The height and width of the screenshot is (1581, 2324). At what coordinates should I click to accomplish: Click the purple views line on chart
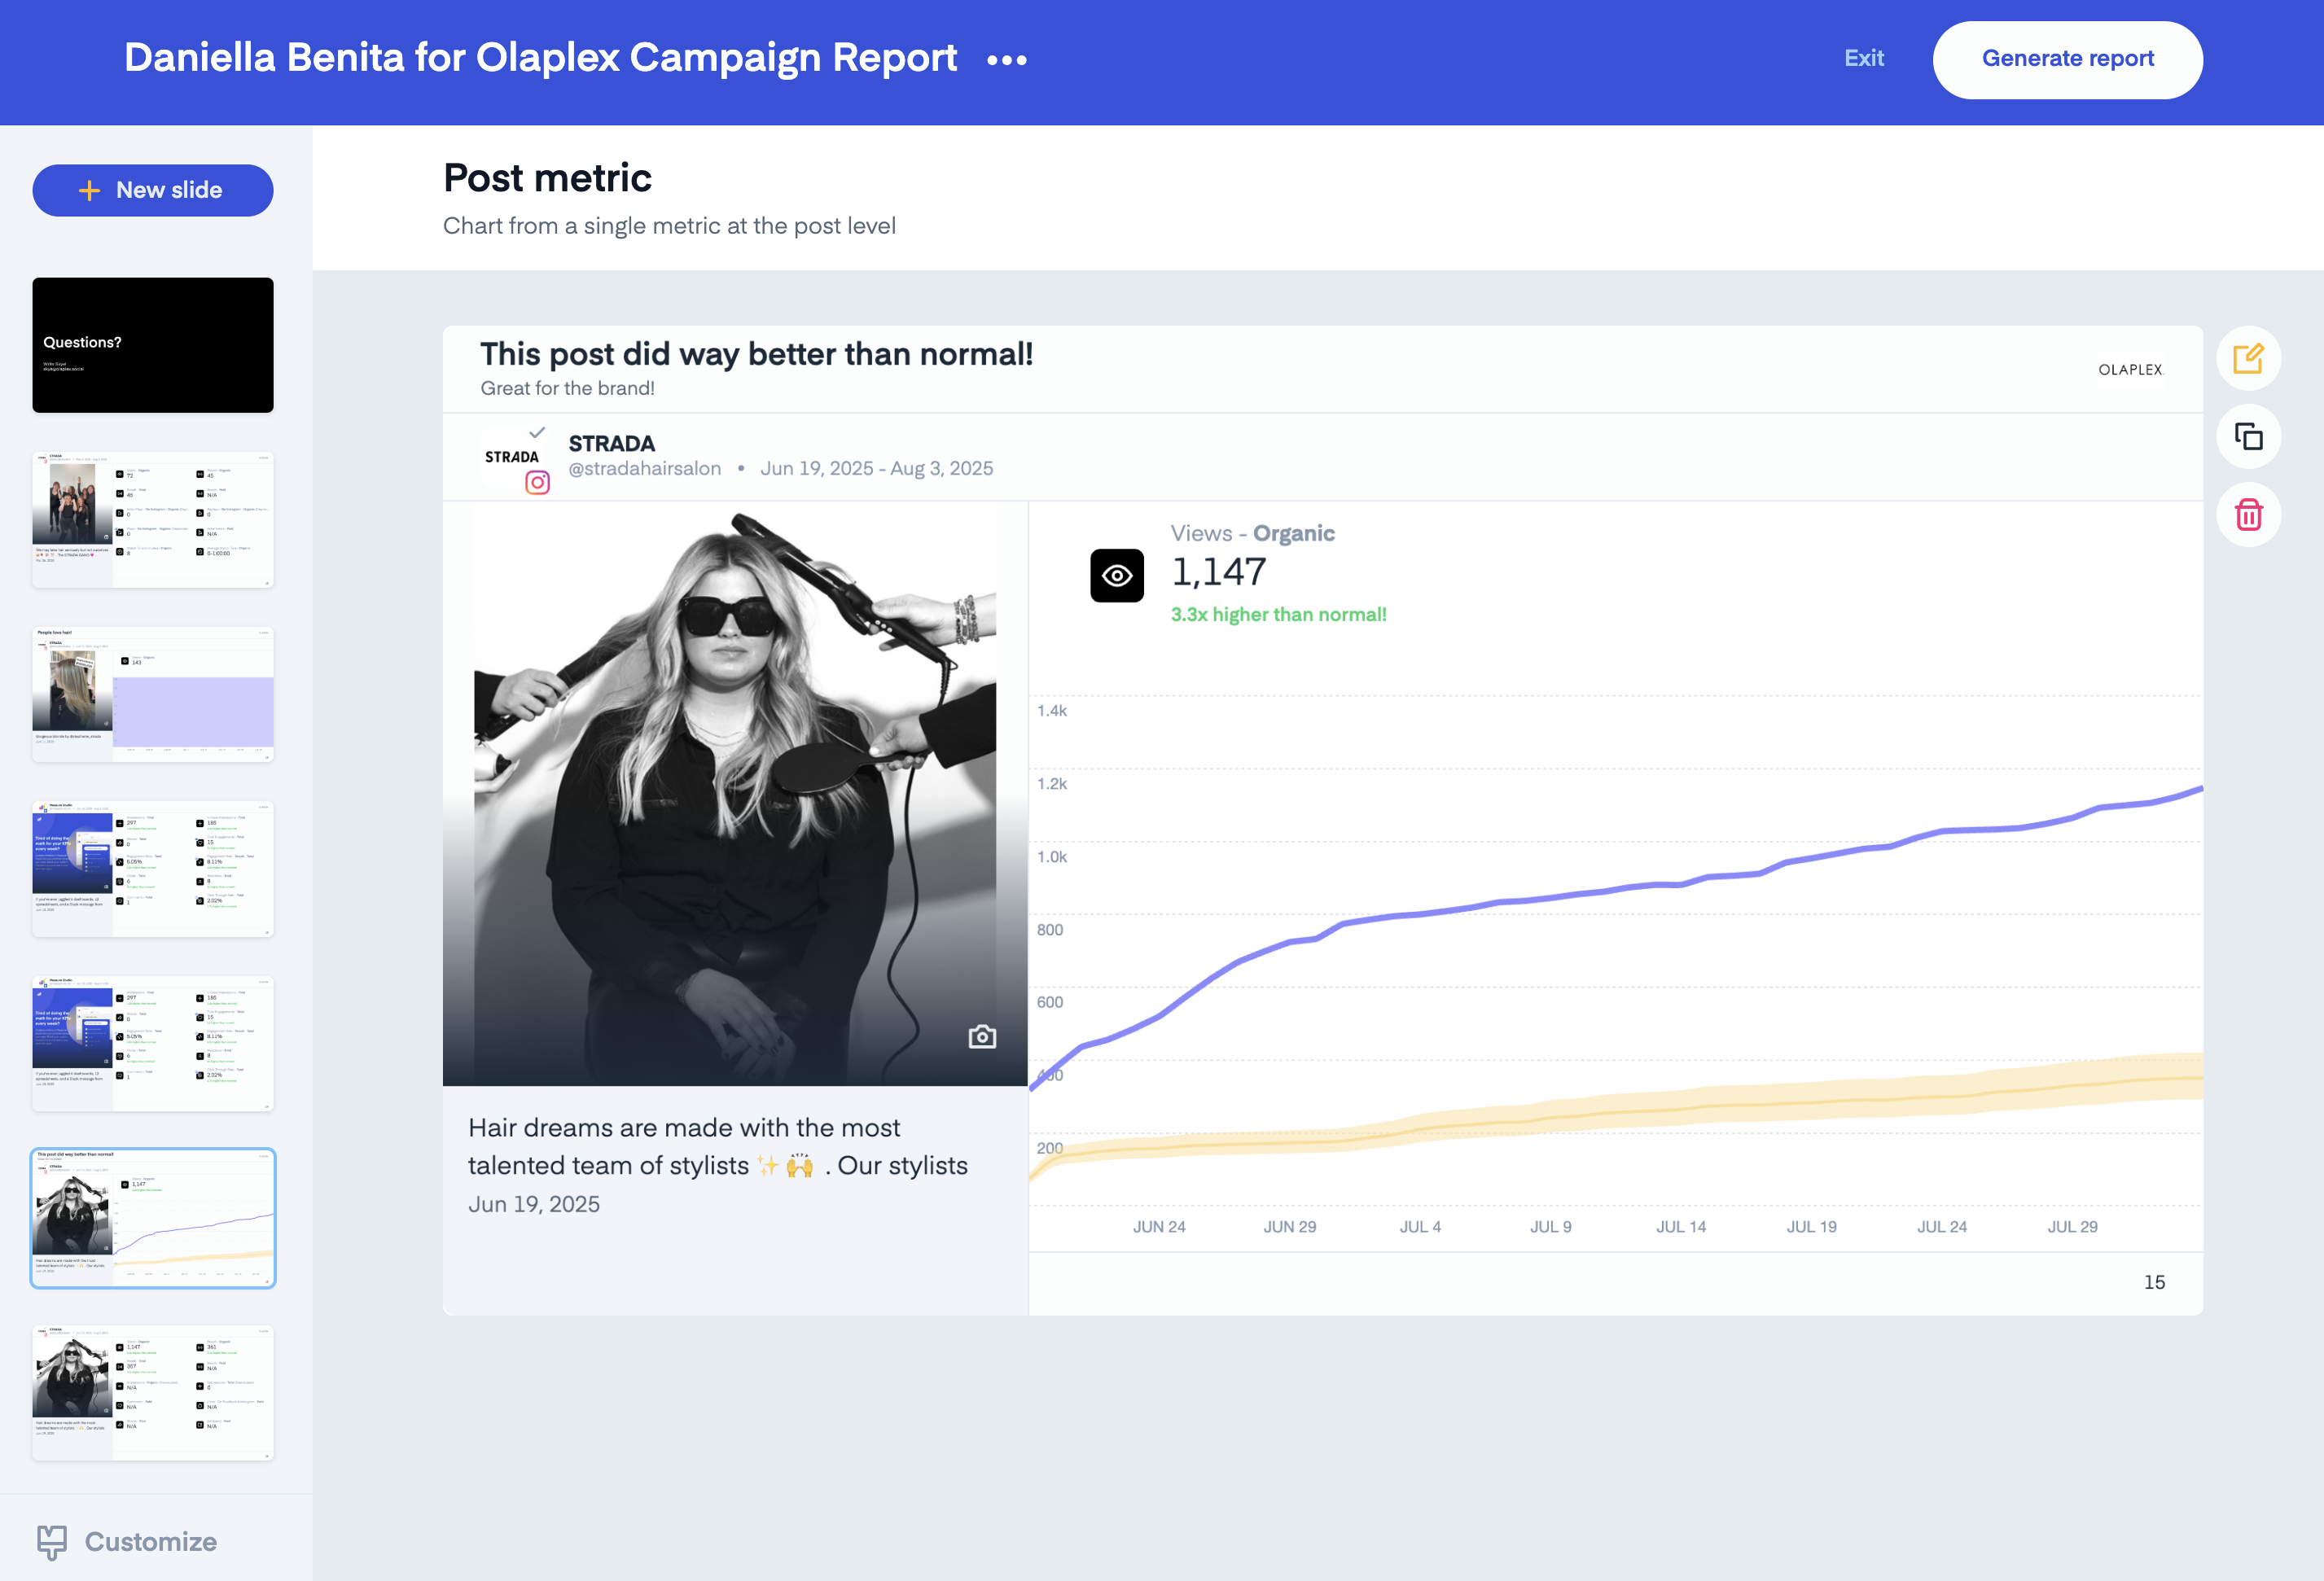[x=1600, y=892]
